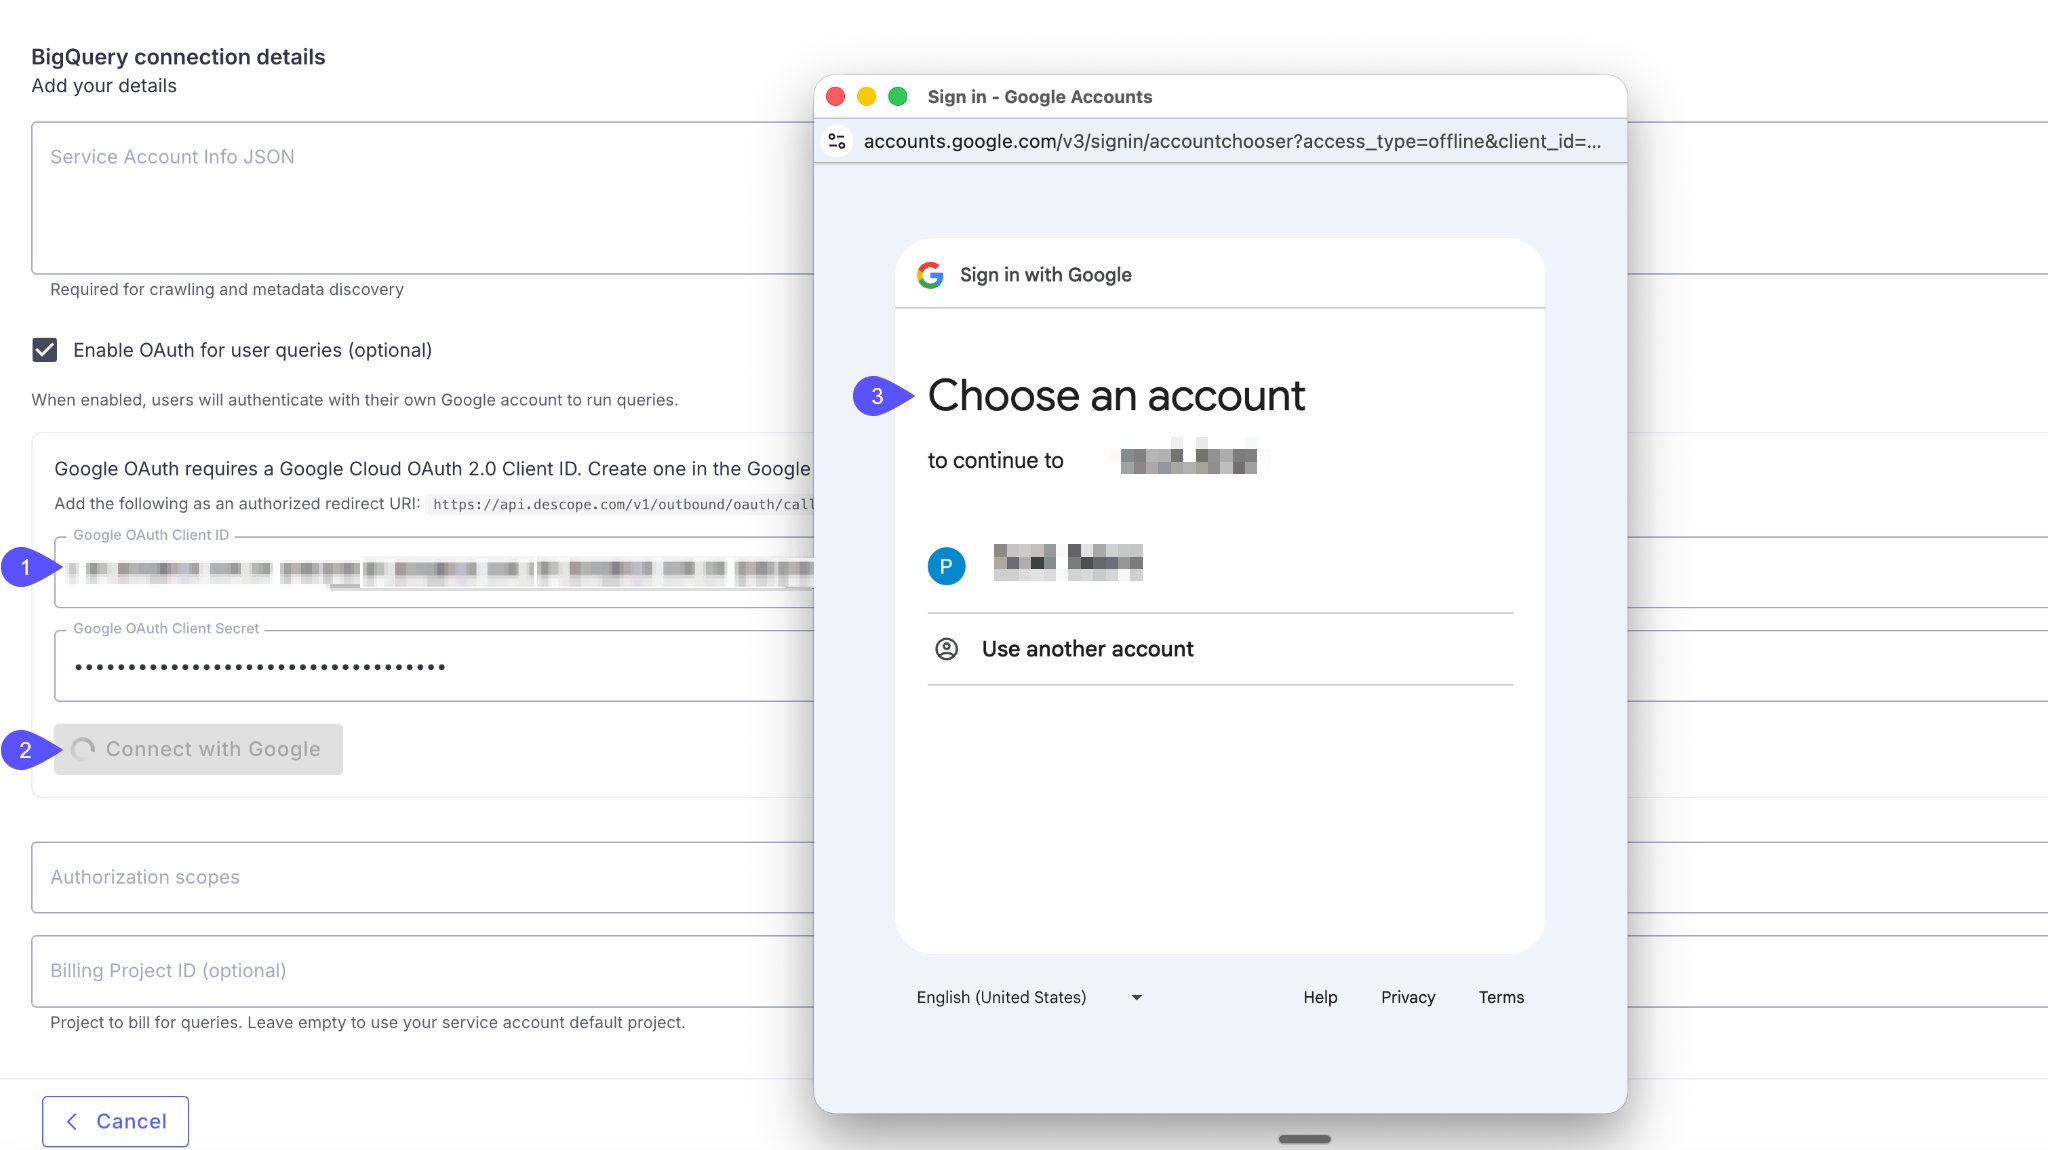2048x1150 pixels.
Task: Click the Choose an account heading
Action: point(1116,396)
